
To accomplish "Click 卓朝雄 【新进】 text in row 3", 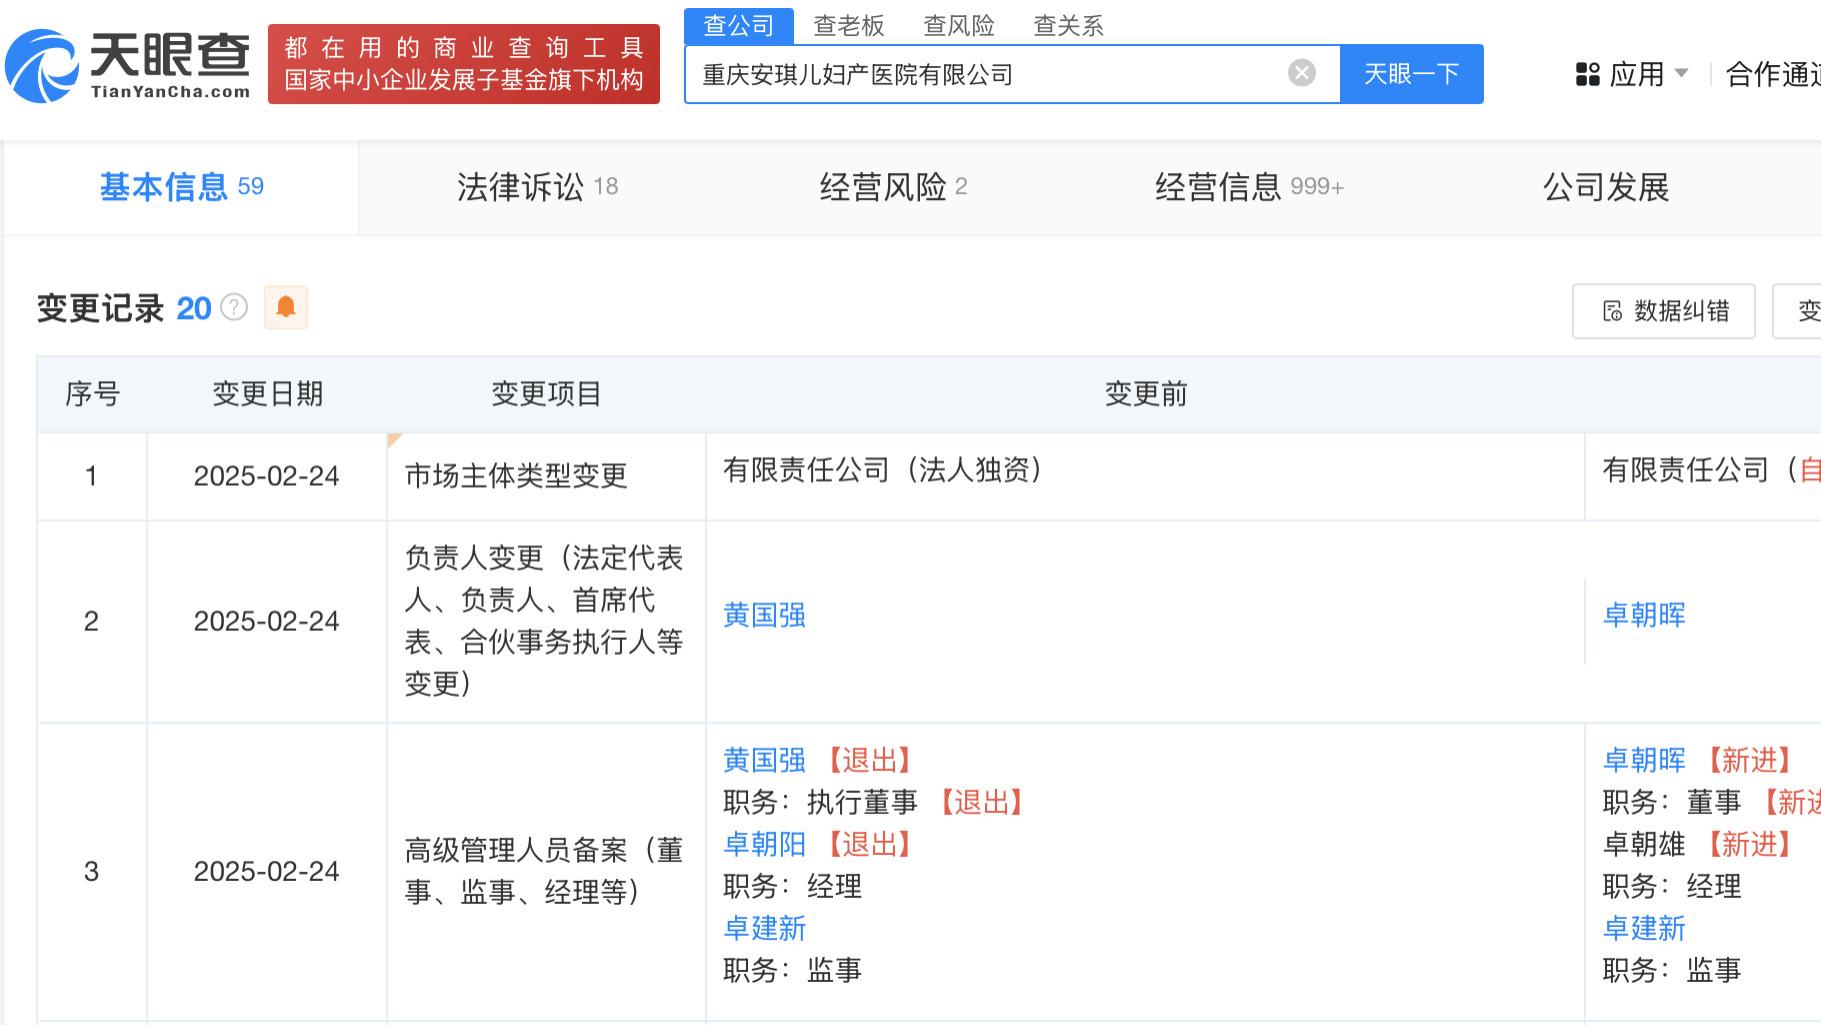I will 1697,844.
